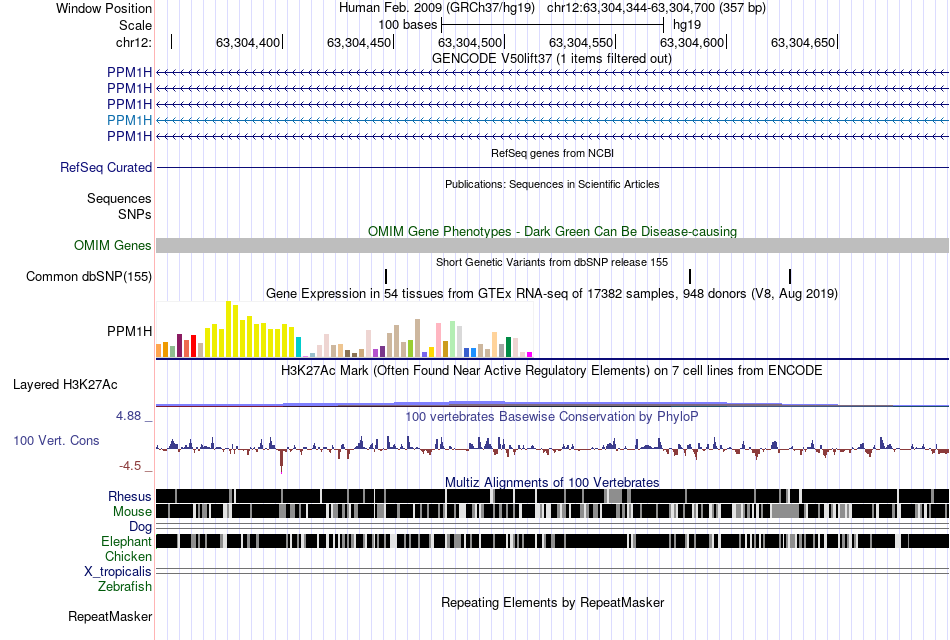This screenshot has width=950, height=640.
Task: Click the Layered H3K27Ac label
Action: click(65, 385)
